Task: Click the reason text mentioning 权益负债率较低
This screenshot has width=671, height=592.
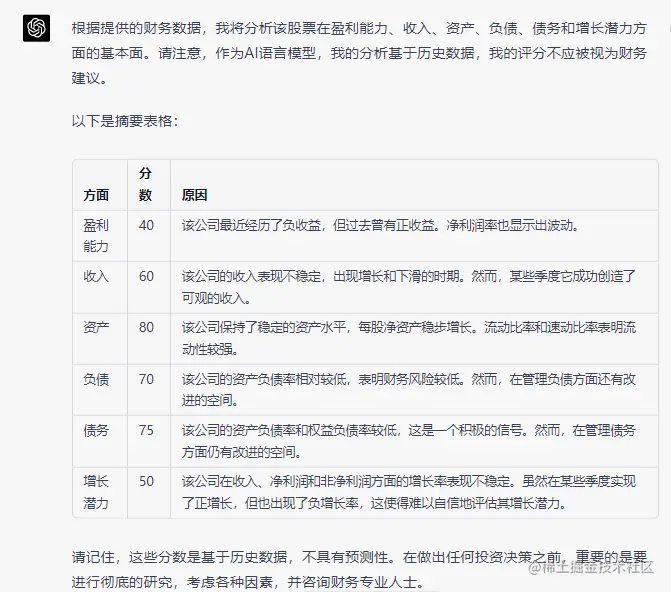Action: click(x=409, y=441)
